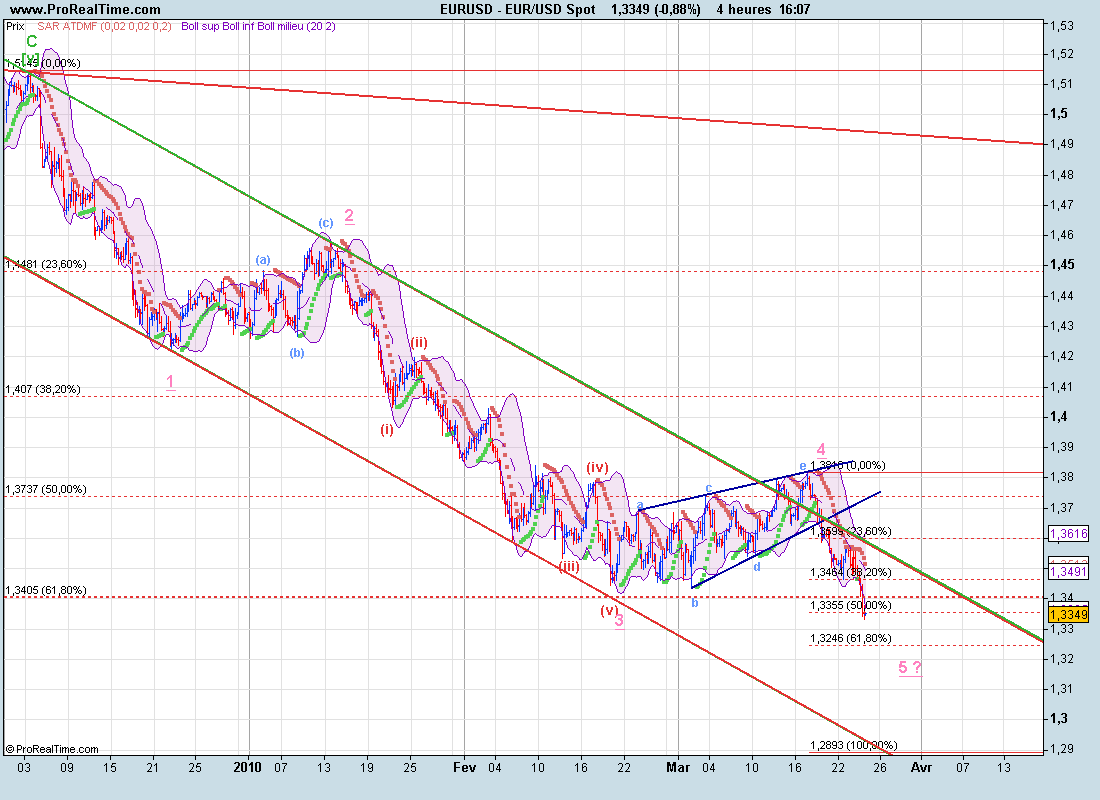
Task: Open Boll sup Boll inf Boll milieu label
Action: tap(258, 26)
